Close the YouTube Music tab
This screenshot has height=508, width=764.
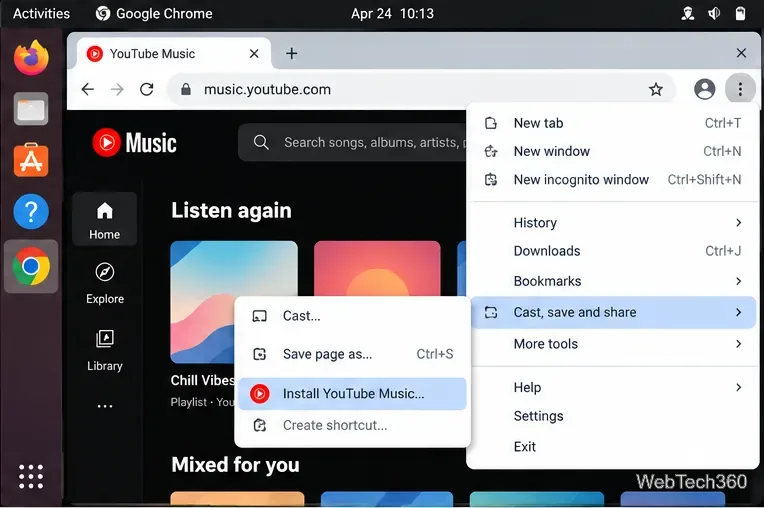pos(254,54)
